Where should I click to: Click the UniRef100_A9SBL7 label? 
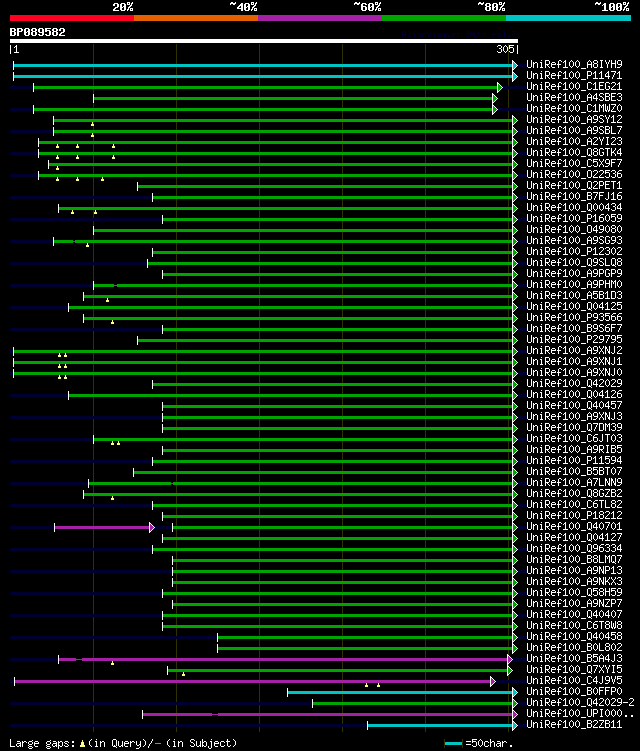[574, 130]
